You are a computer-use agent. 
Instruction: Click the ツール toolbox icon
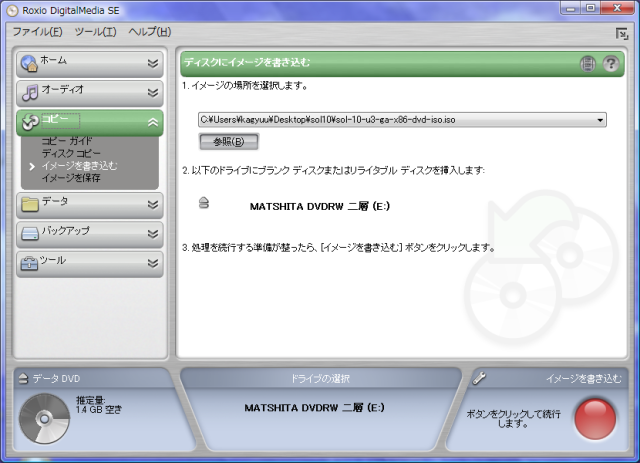coord(30,262)
